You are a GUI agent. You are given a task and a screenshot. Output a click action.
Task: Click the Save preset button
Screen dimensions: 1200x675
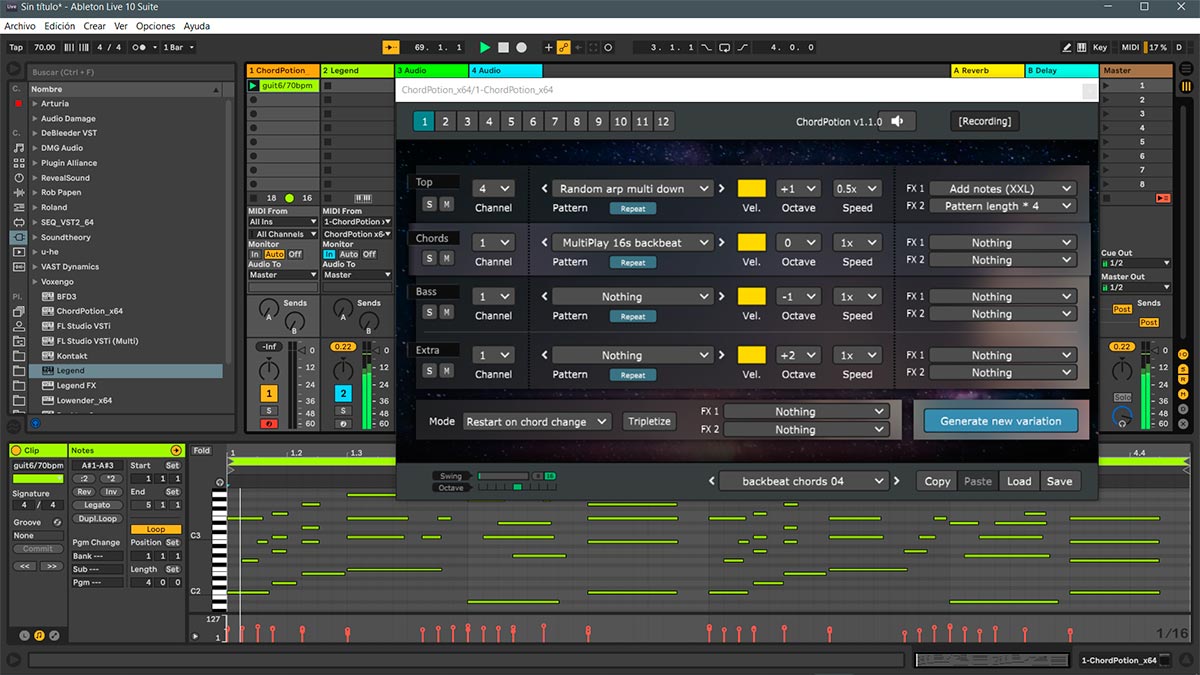click(x=1059, y=481)
